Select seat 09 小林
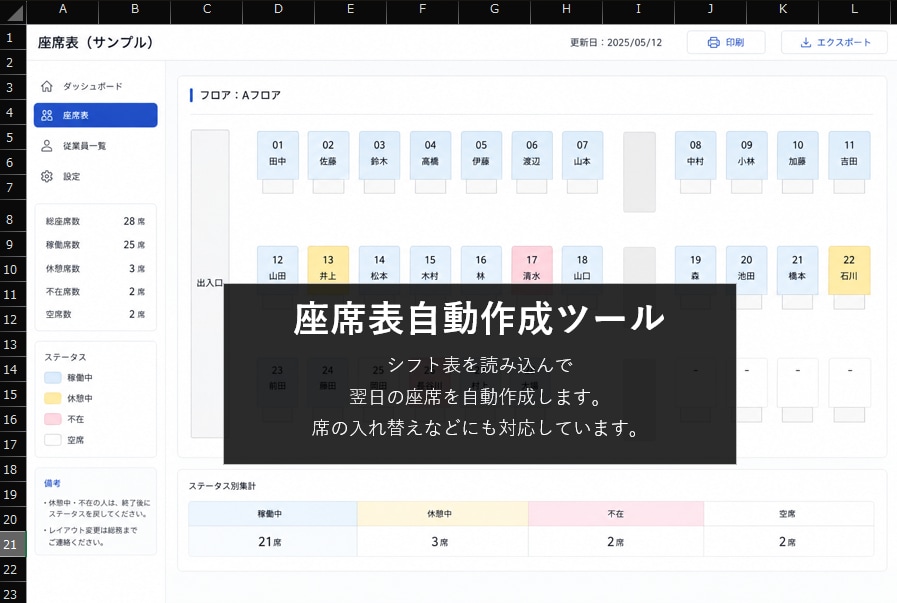This screenshot has height=603, width=897. tap(747, 156)
